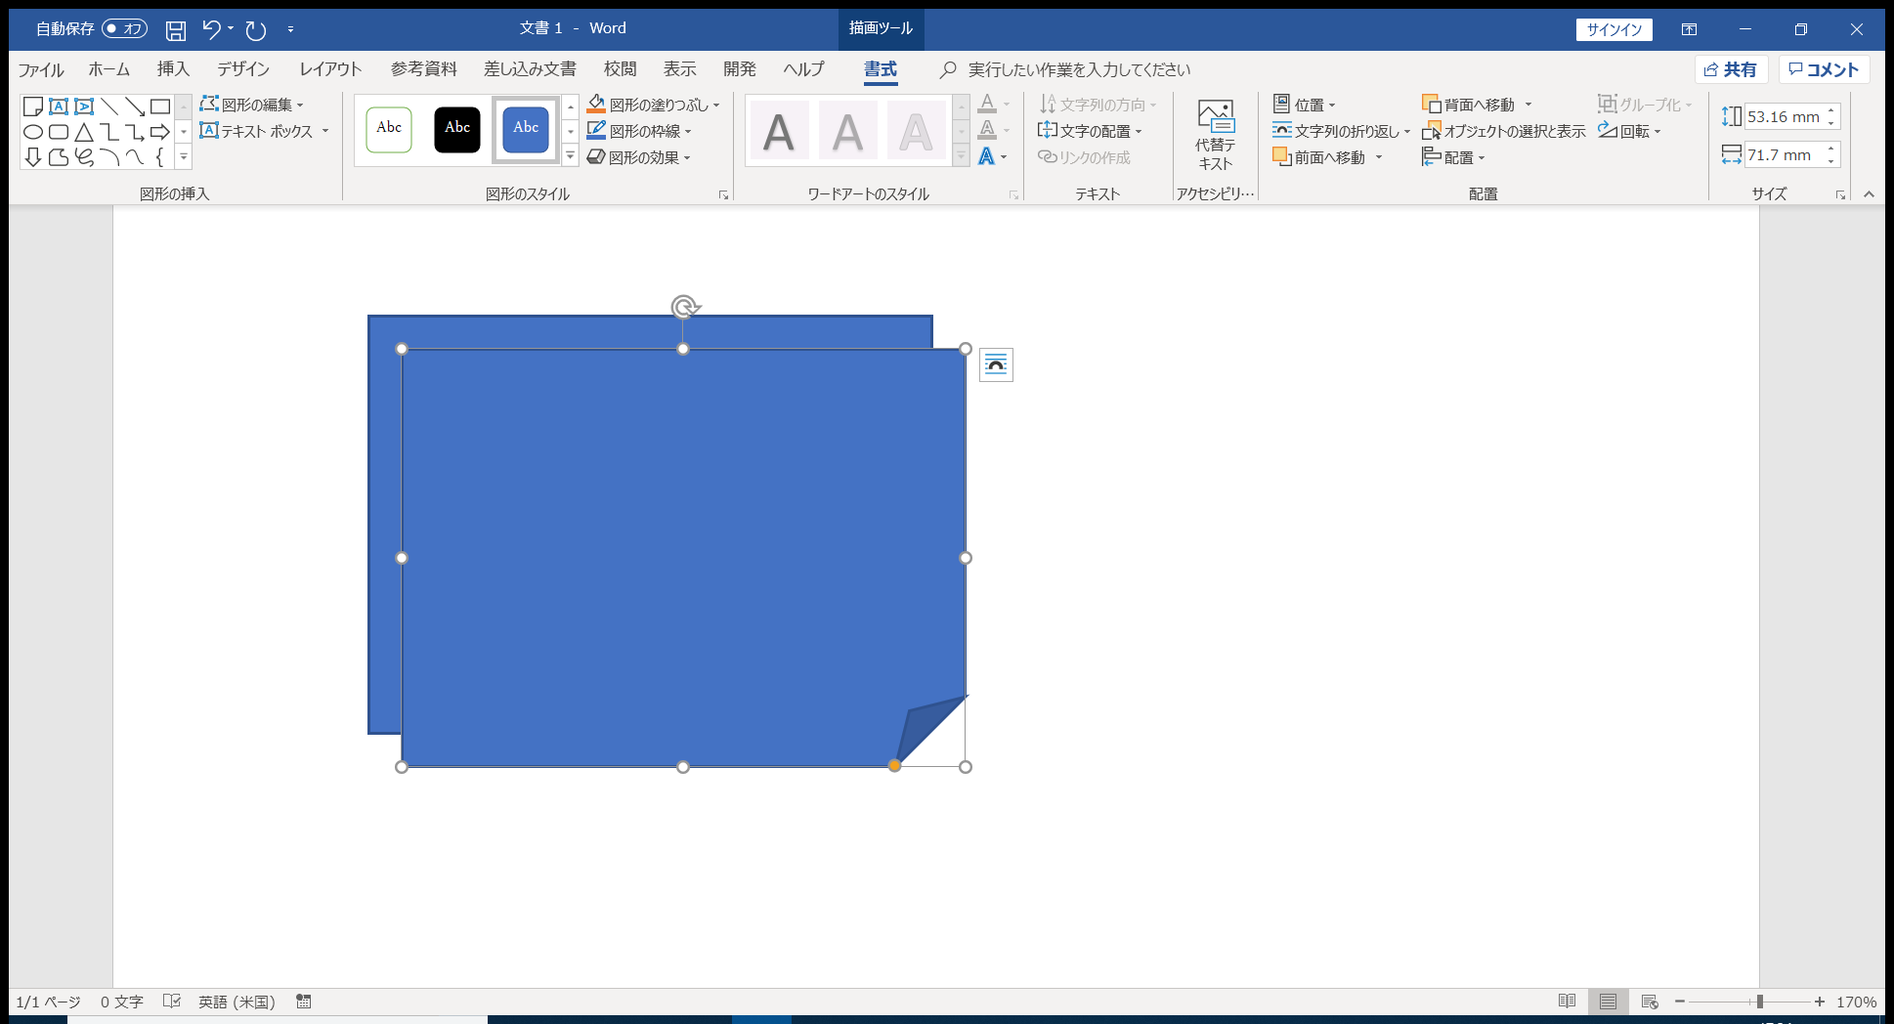Open 文字の配置 dropdown

tap(1091, 131)
